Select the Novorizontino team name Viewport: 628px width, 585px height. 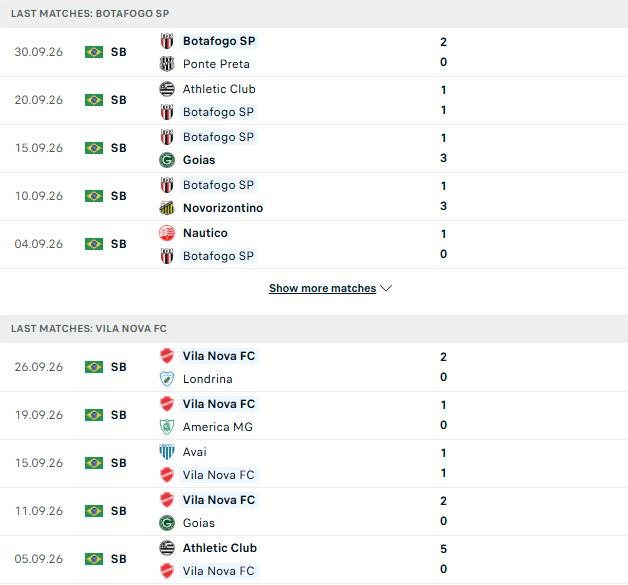223,208
